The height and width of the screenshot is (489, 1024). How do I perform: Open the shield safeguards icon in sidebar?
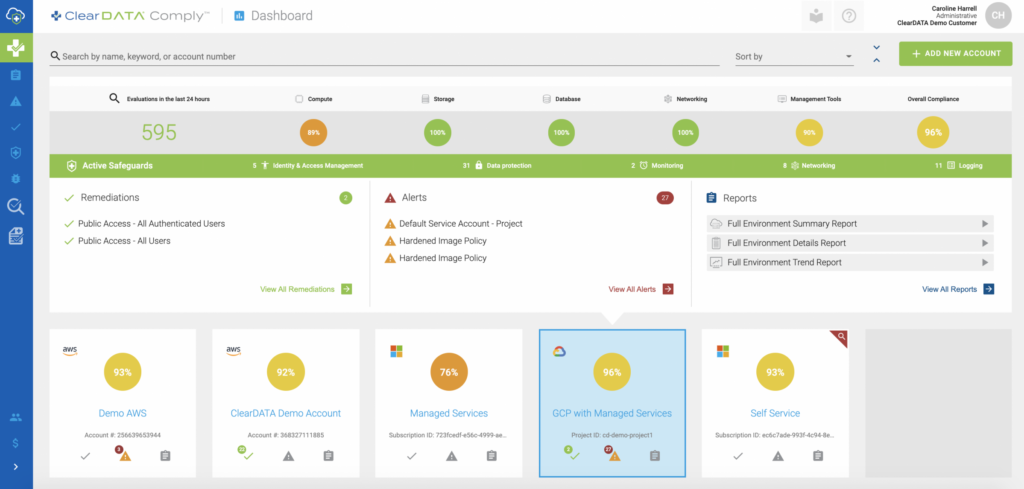[16, 152]
